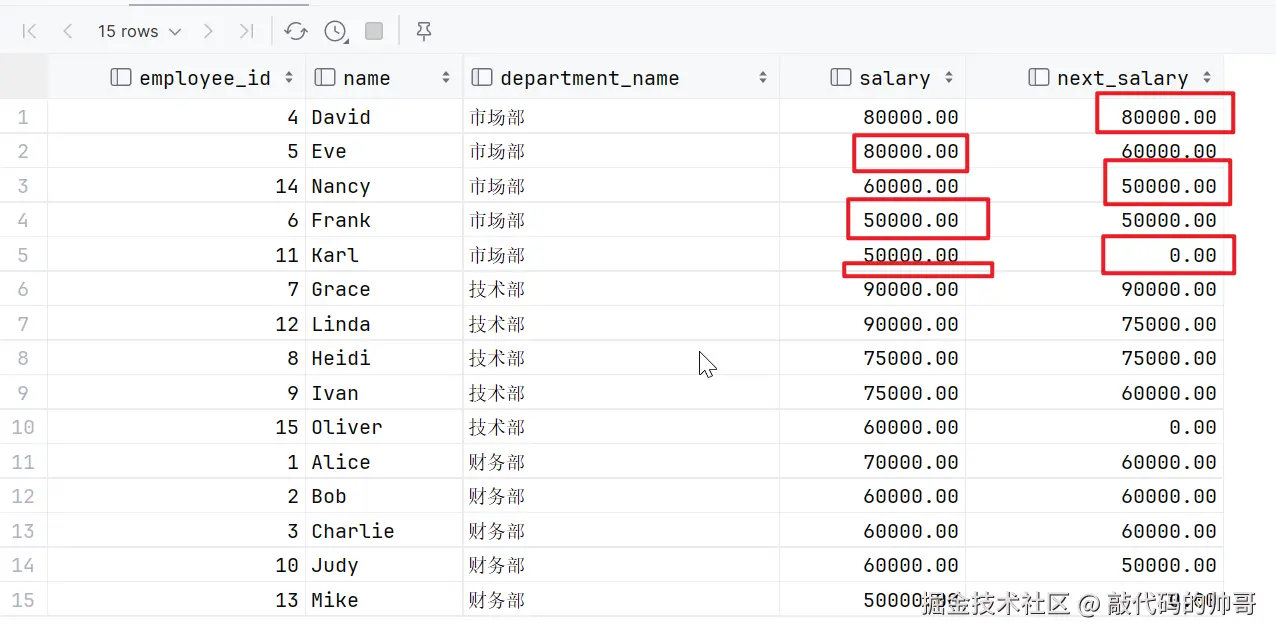Image resolution: width=1276 pixels, height=637 pixels.
Task: Sort by next_salary column arrows
Action: (1207, 77)
